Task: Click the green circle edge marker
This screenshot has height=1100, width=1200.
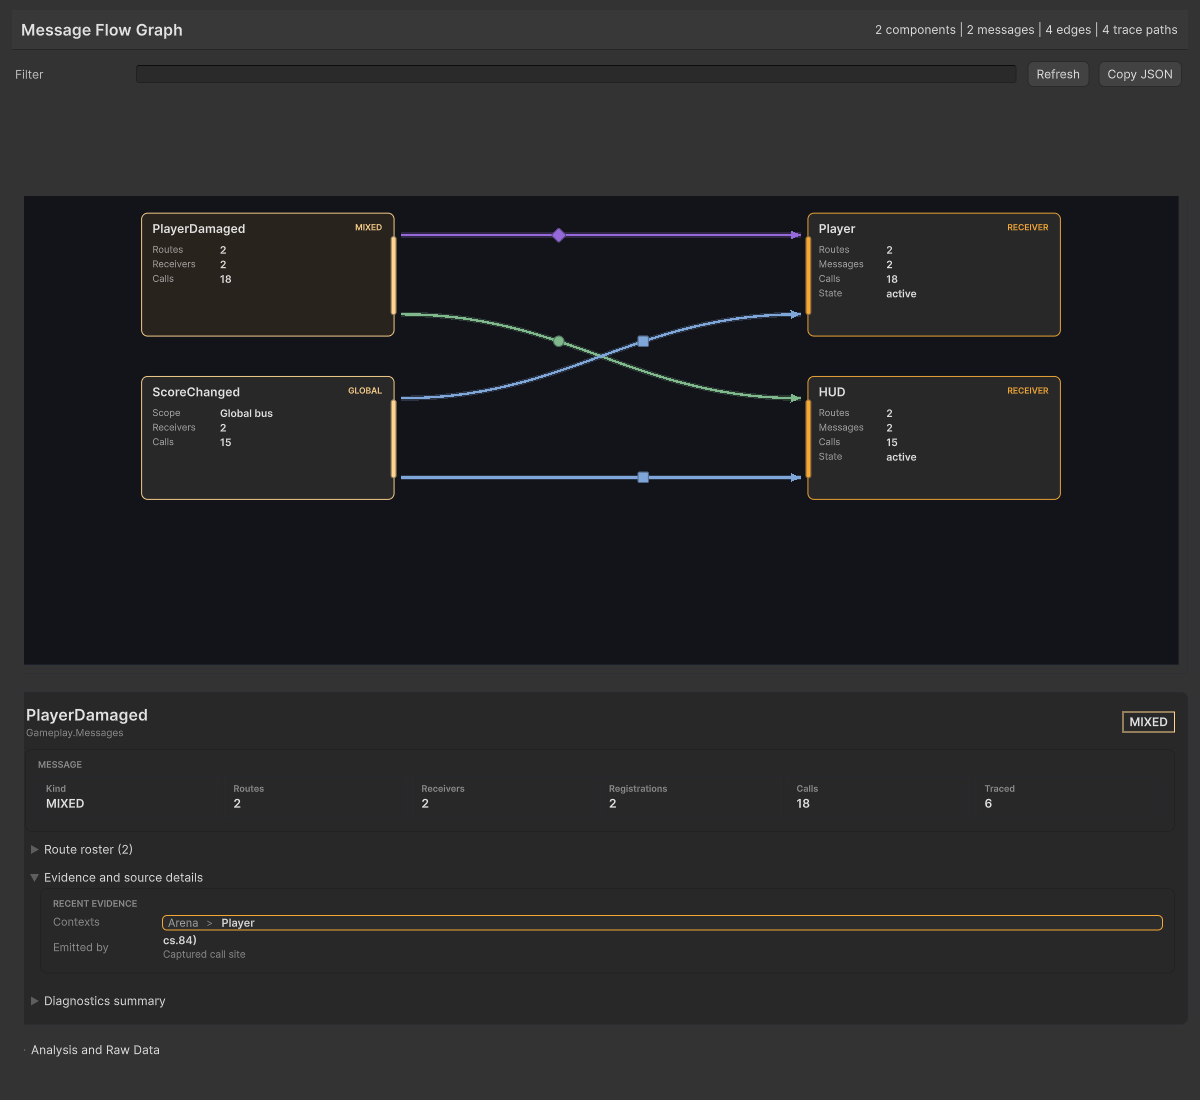Action: click(559, 341)
